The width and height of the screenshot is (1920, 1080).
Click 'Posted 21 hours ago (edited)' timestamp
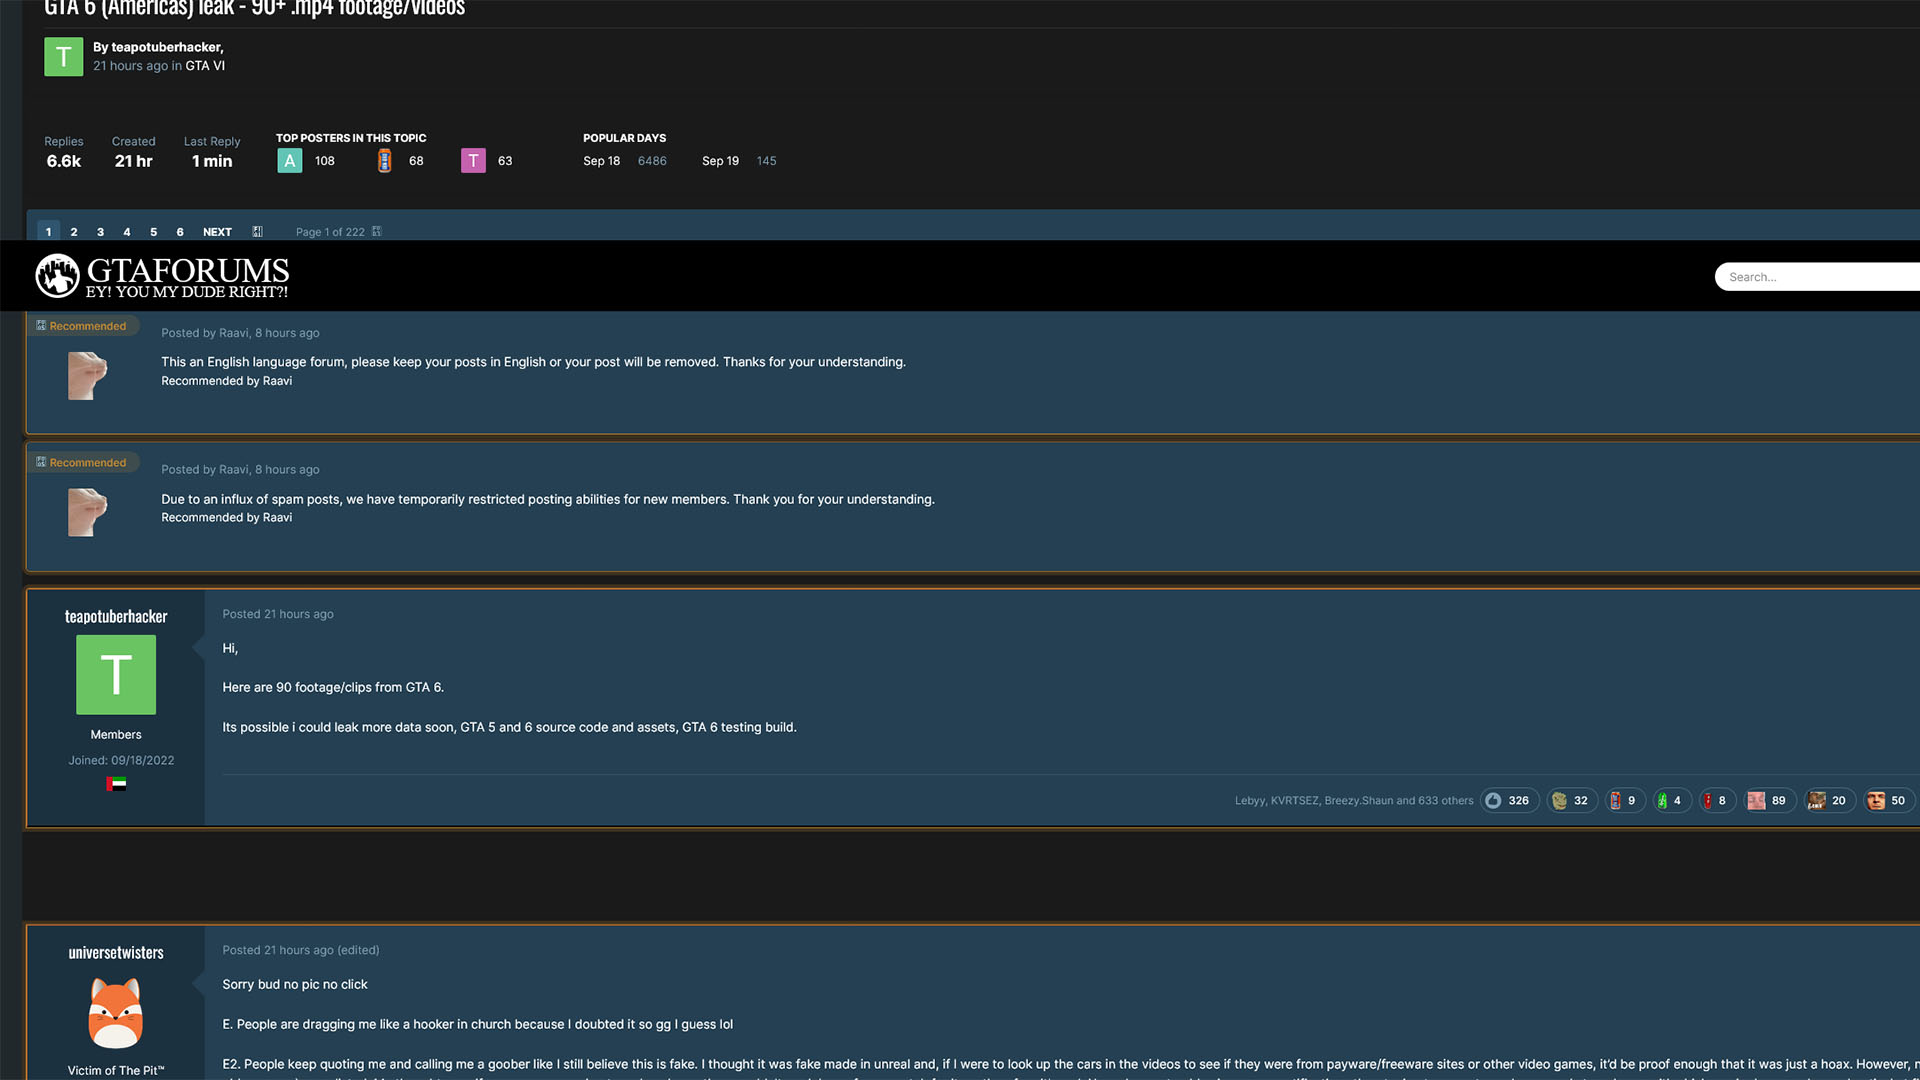(x=300, y=950)
